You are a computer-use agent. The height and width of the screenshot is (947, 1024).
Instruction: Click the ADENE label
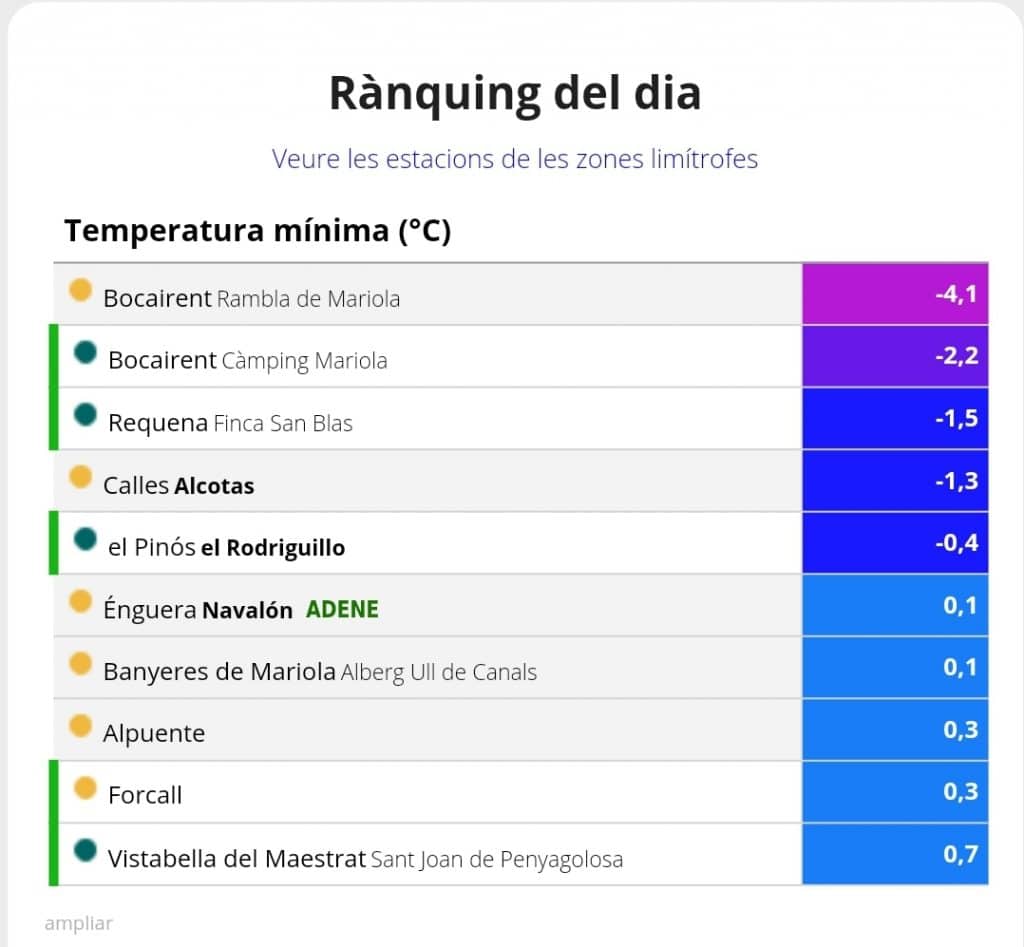[x=342, y=609]
